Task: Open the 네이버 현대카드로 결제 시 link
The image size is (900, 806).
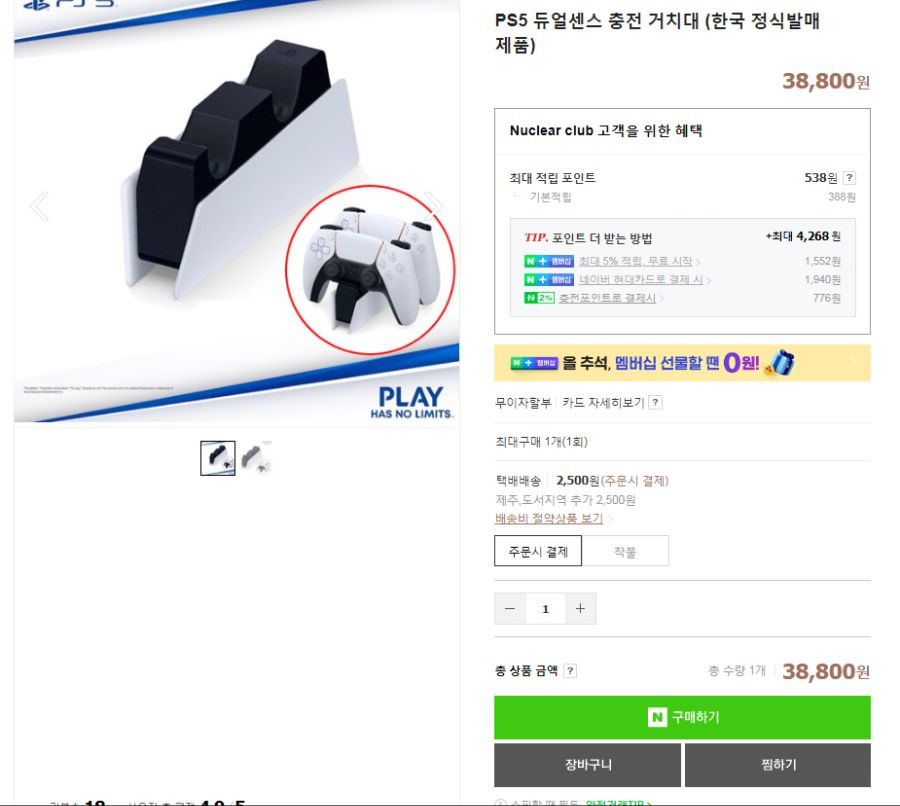Action: (x=641, y=280)
